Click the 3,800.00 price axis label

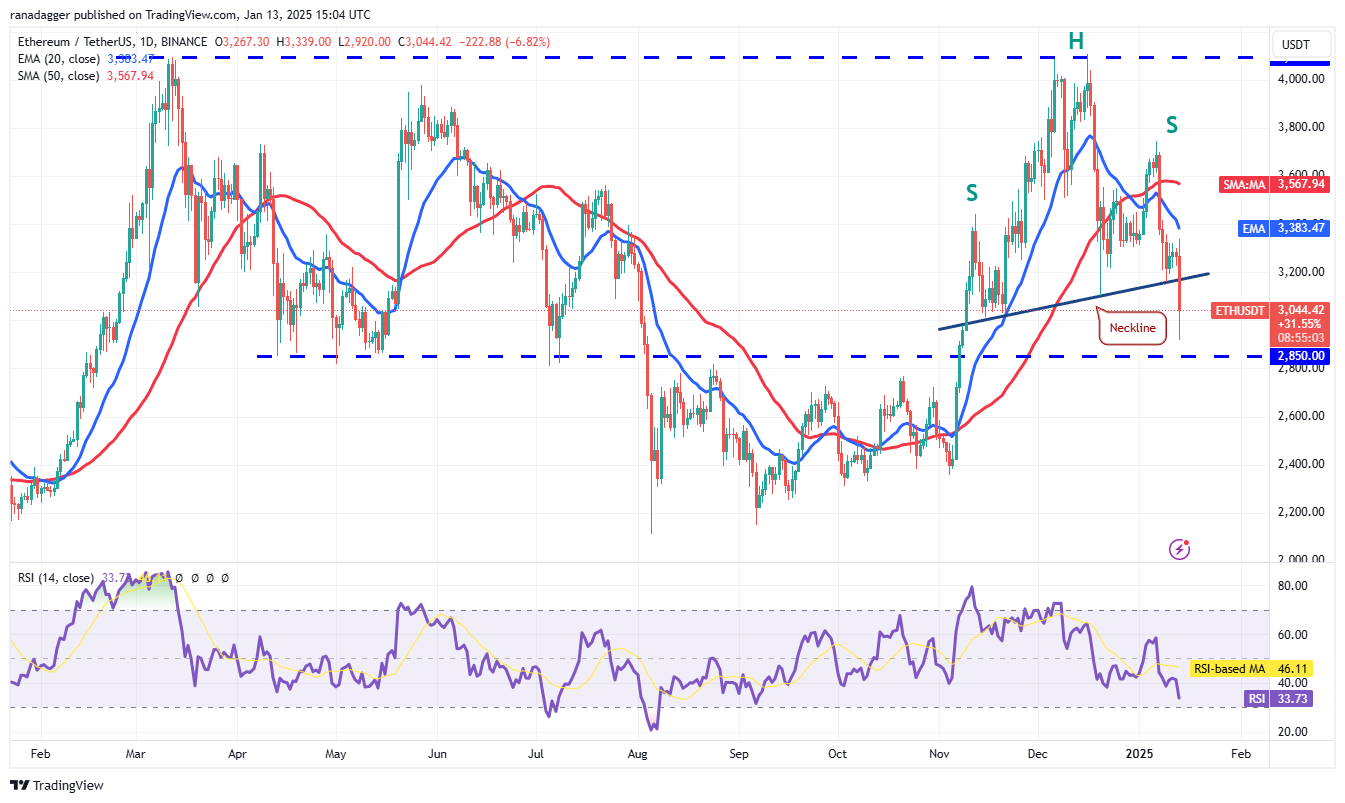click(1300, 127)
